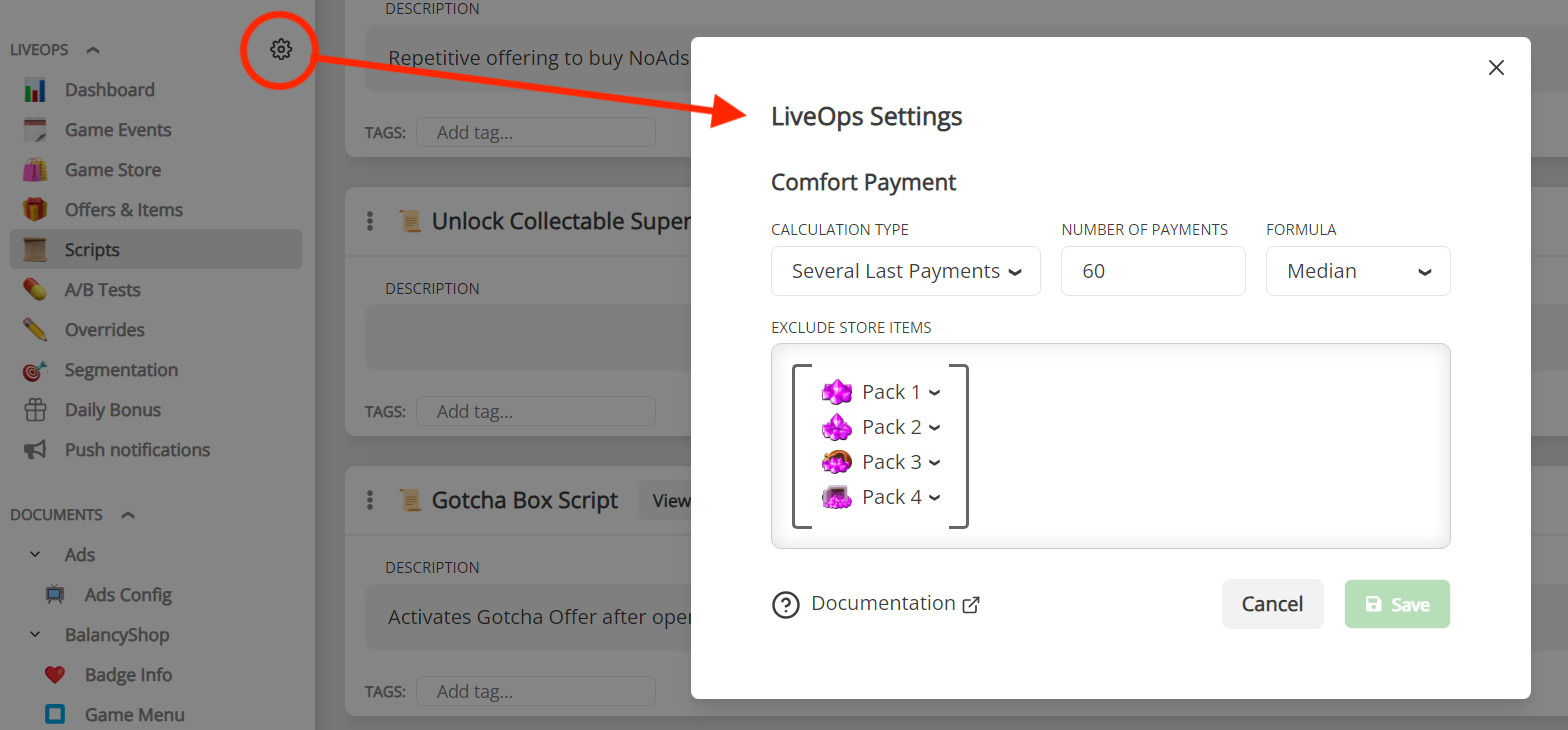Open LiveOps settings gear icon
The image size is (1568, 730).
(281, 49)
